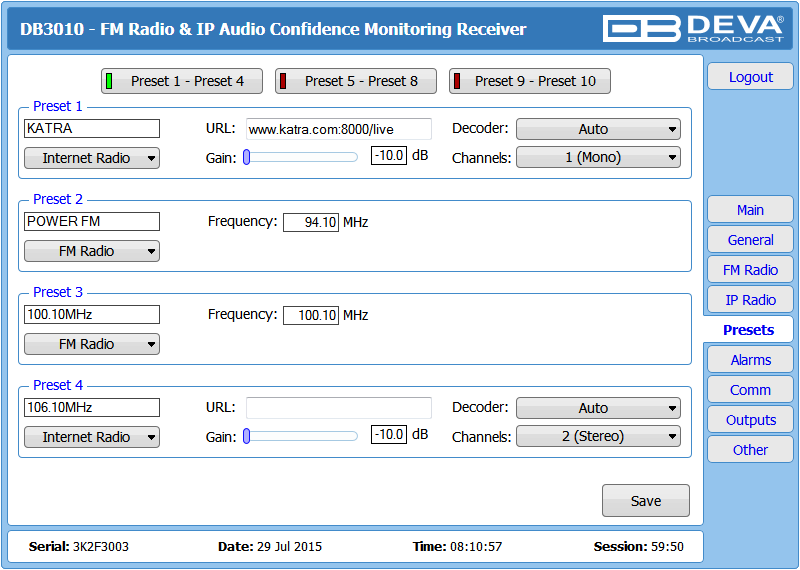
Task: Click the Session 59:50 countdown text
Action: coord(638,547)
